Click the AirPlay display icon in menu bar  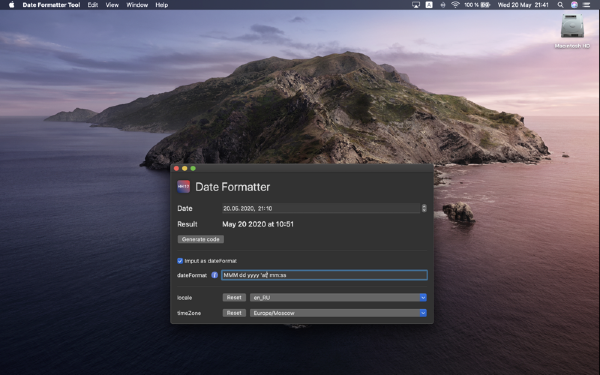coord(416,5)
